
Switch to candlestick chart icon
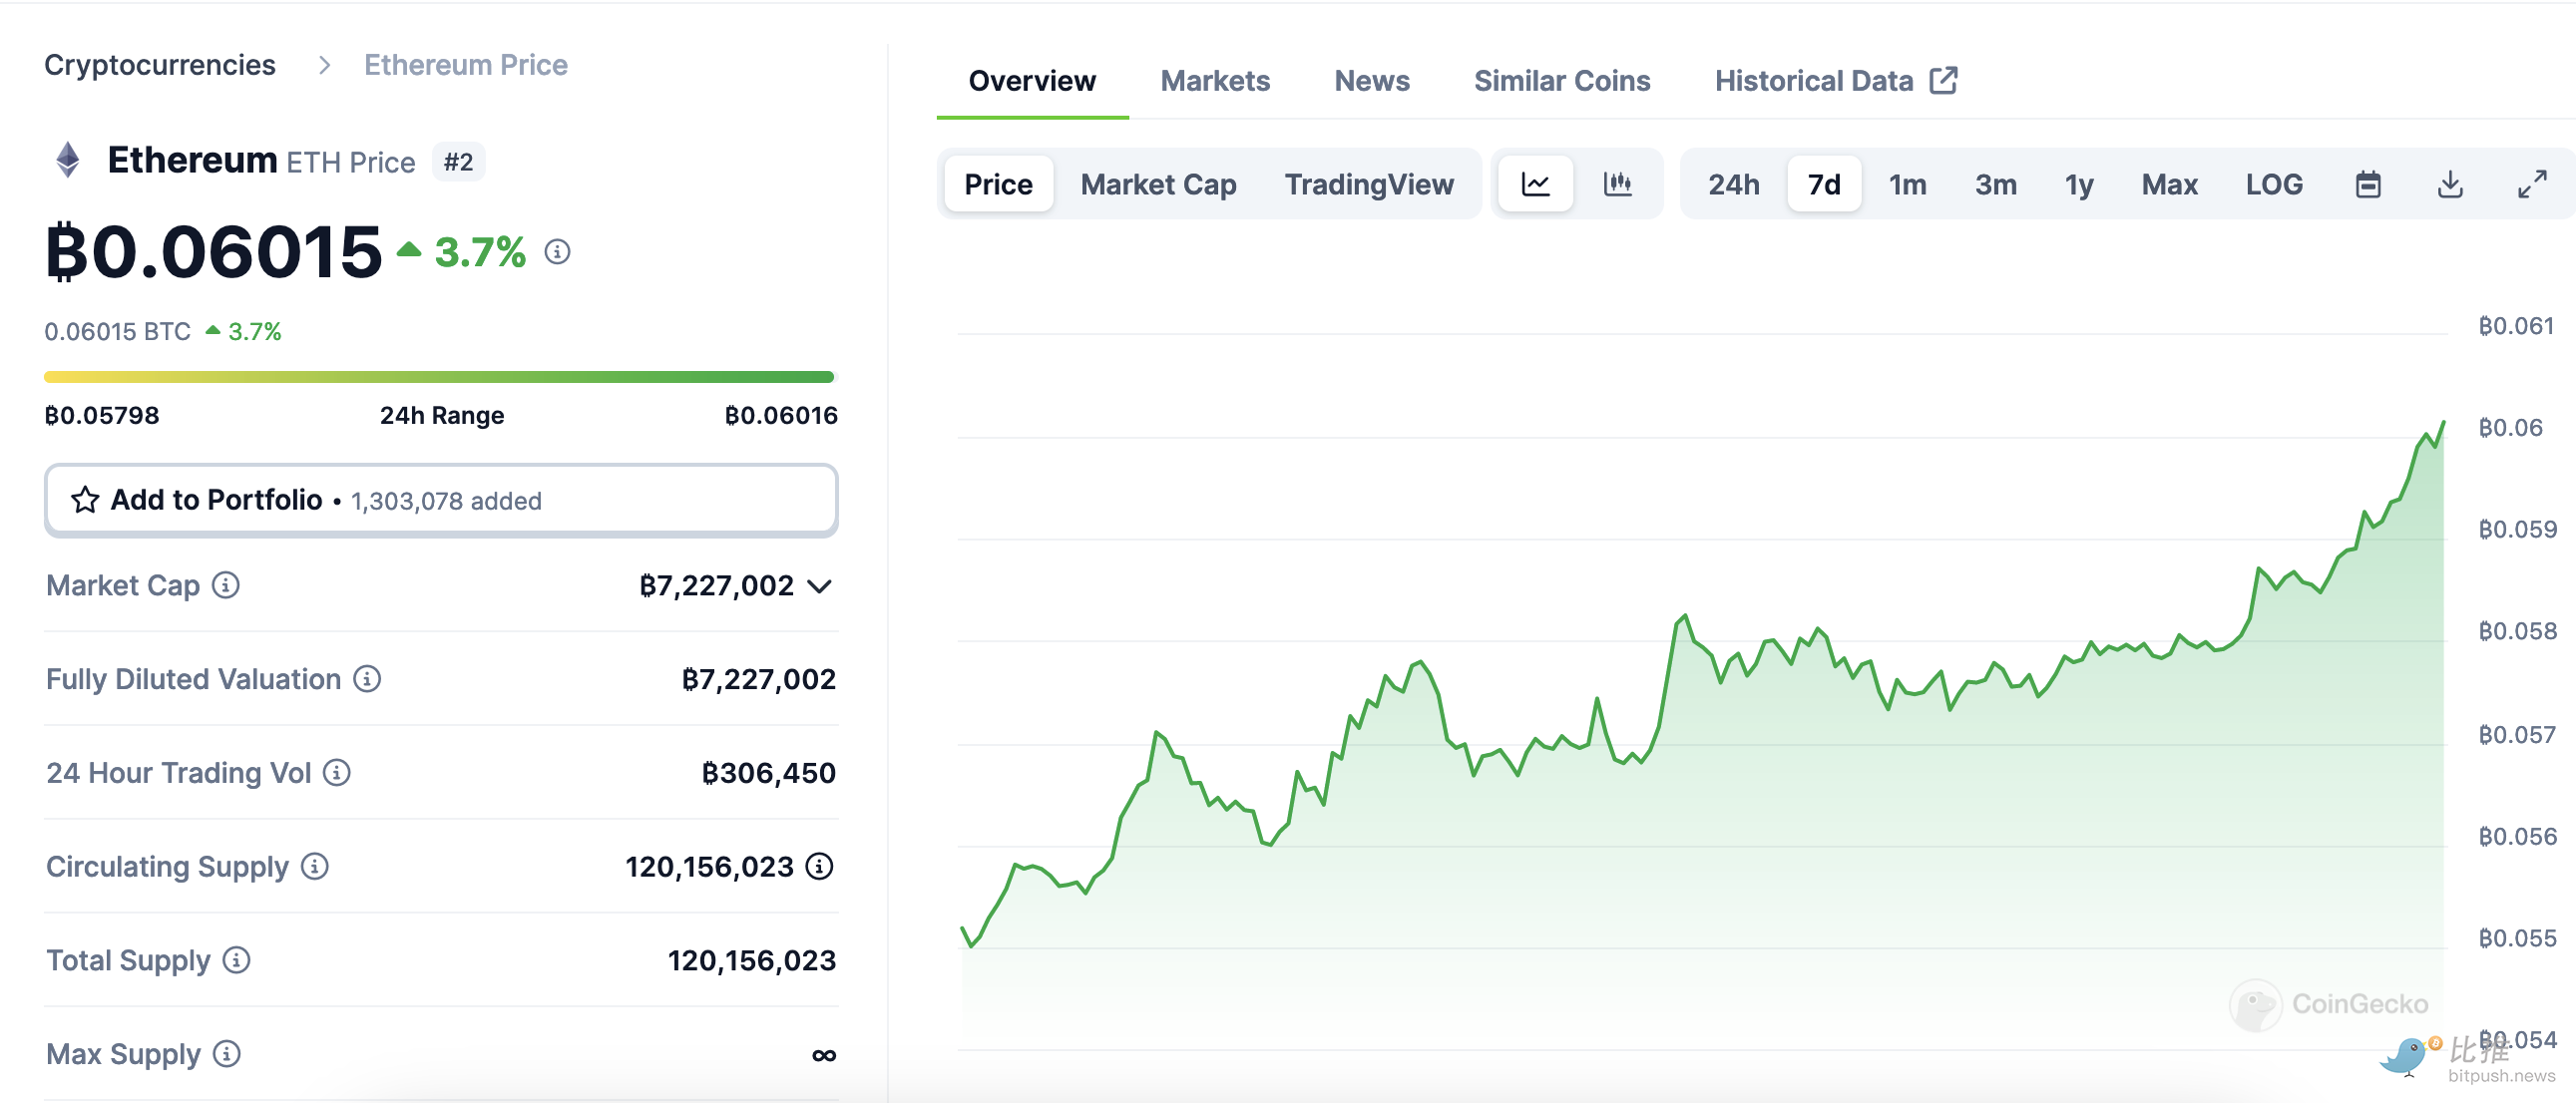(x=1617, y=184)
